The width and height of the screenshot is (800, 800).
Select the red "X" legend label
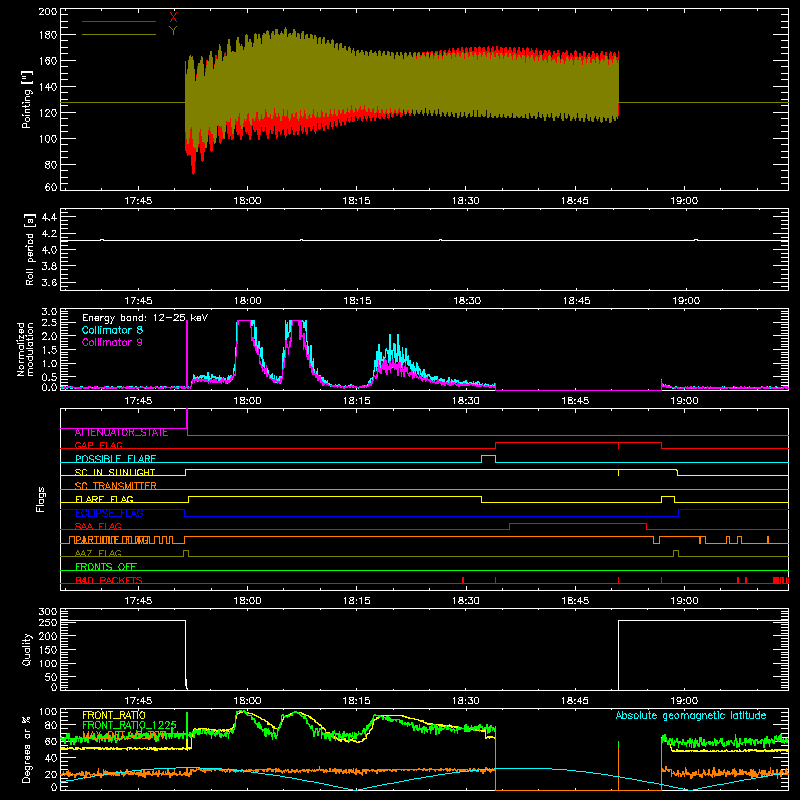coord(173,17)
